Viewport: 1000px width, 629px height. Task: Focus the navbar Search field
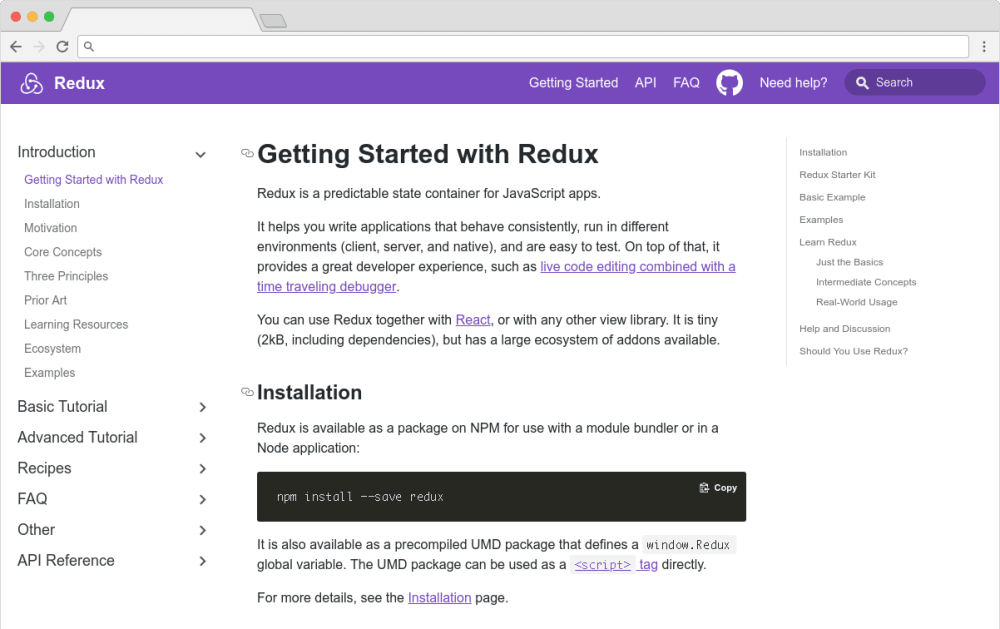[915, 83]
